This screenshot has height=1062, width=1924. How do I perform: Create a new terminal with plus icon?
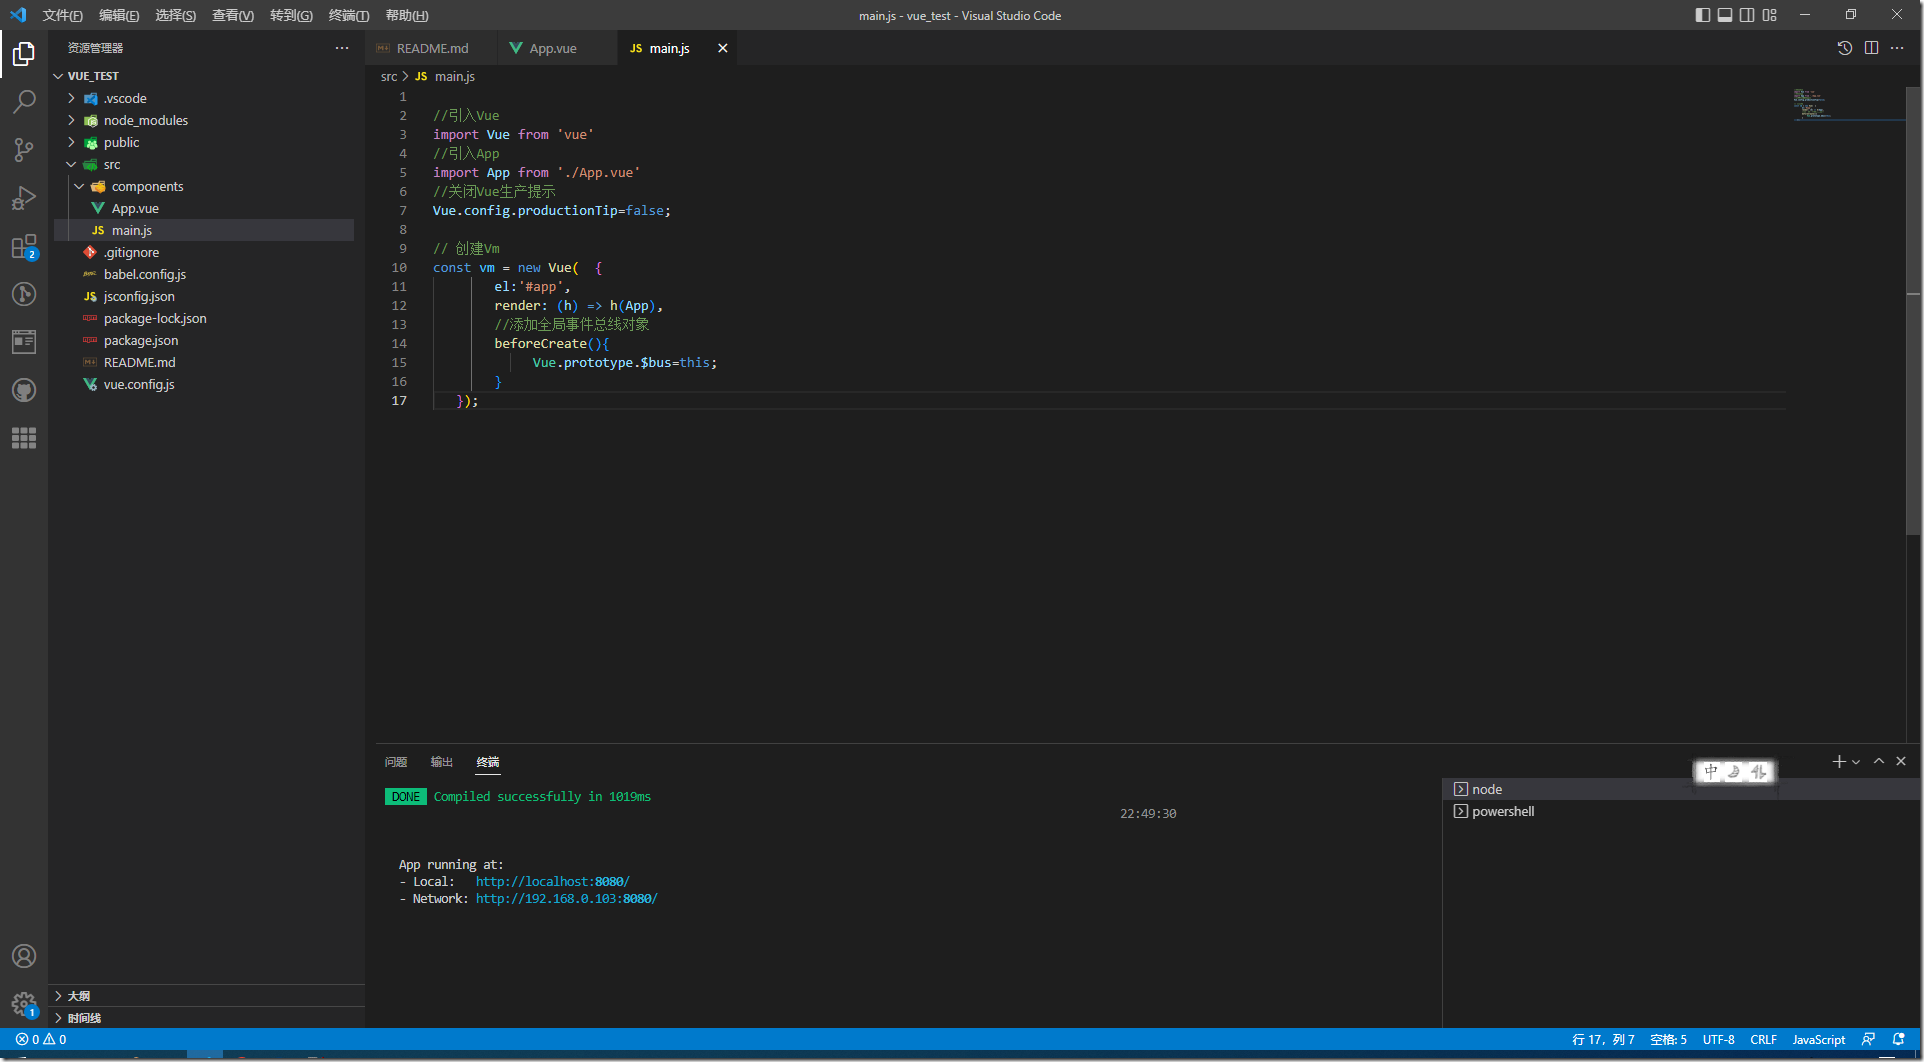pos(1838,762)
